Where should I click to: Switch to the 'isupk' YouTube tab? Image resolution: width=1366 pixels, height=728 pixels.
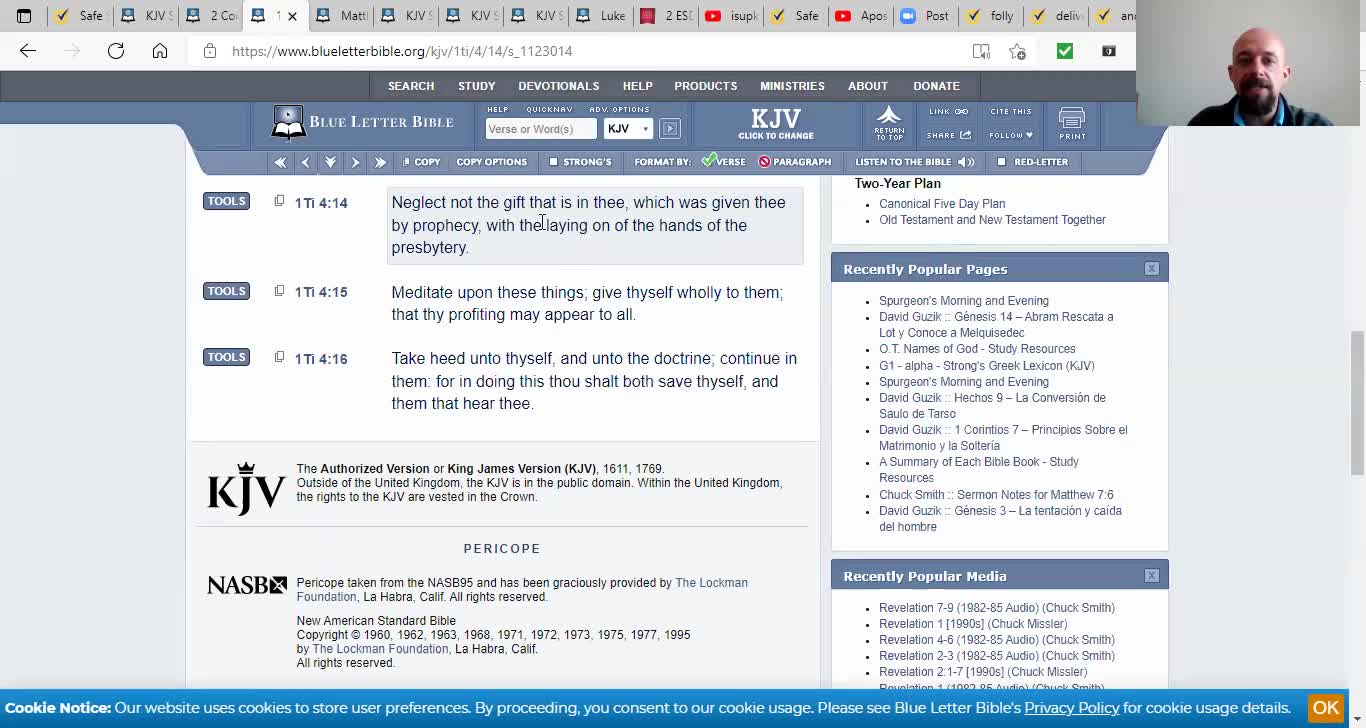click(732, 15)
